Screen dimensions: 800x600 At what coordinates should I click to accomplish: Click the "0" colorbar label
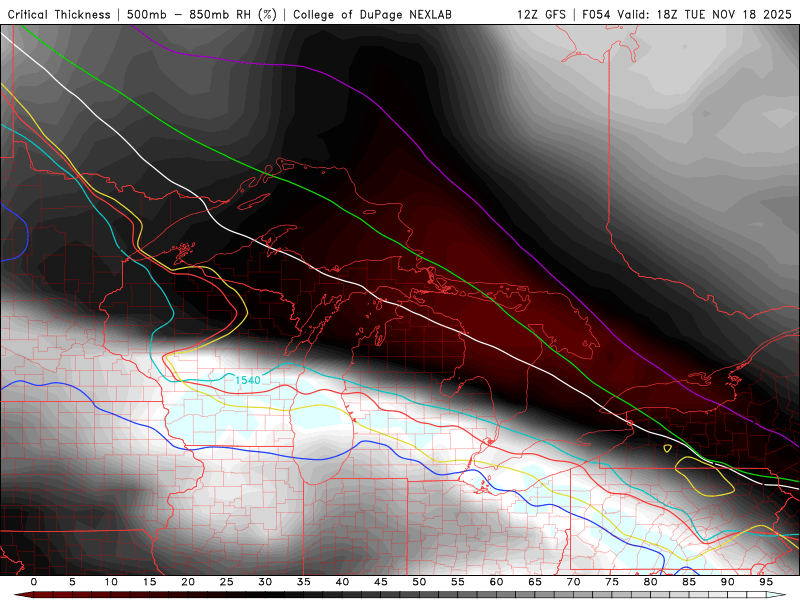(x=34, y=582)
